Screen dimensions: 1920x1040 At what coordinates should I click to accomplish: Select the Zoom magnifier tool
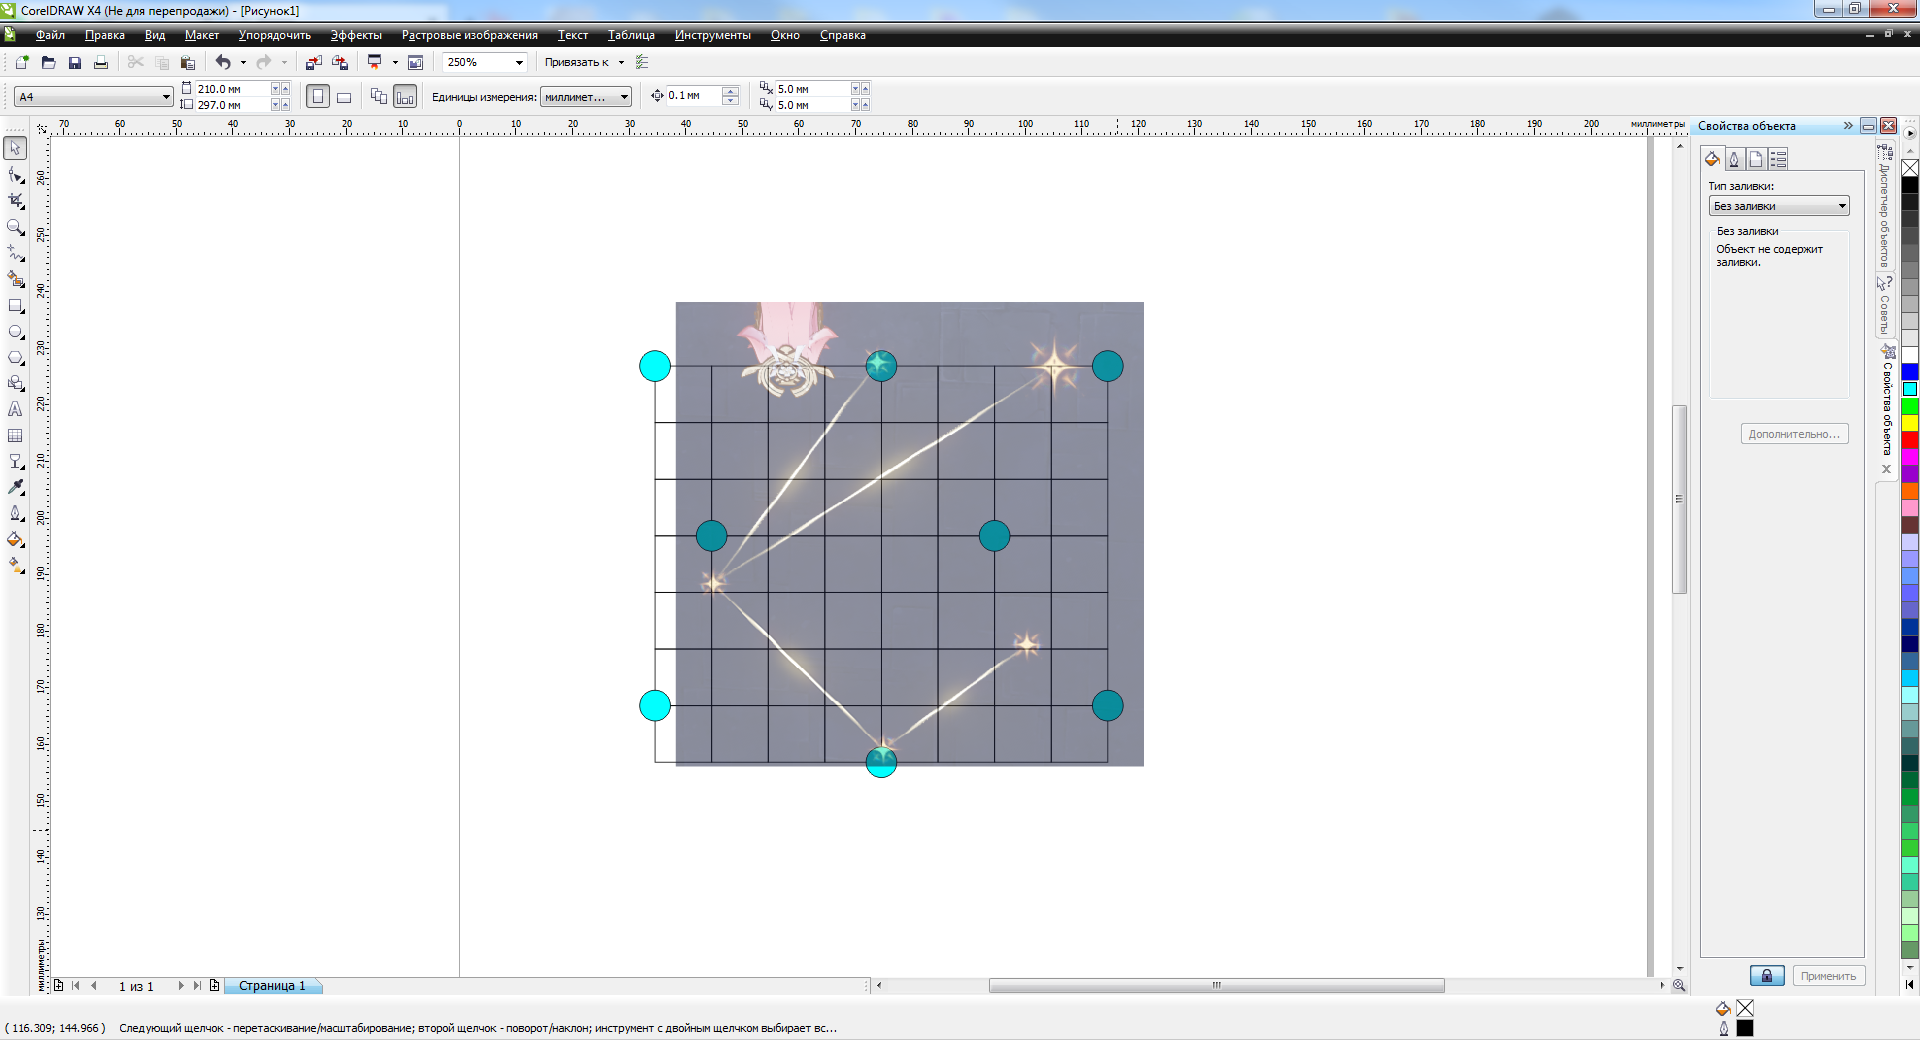coord(15,227)
